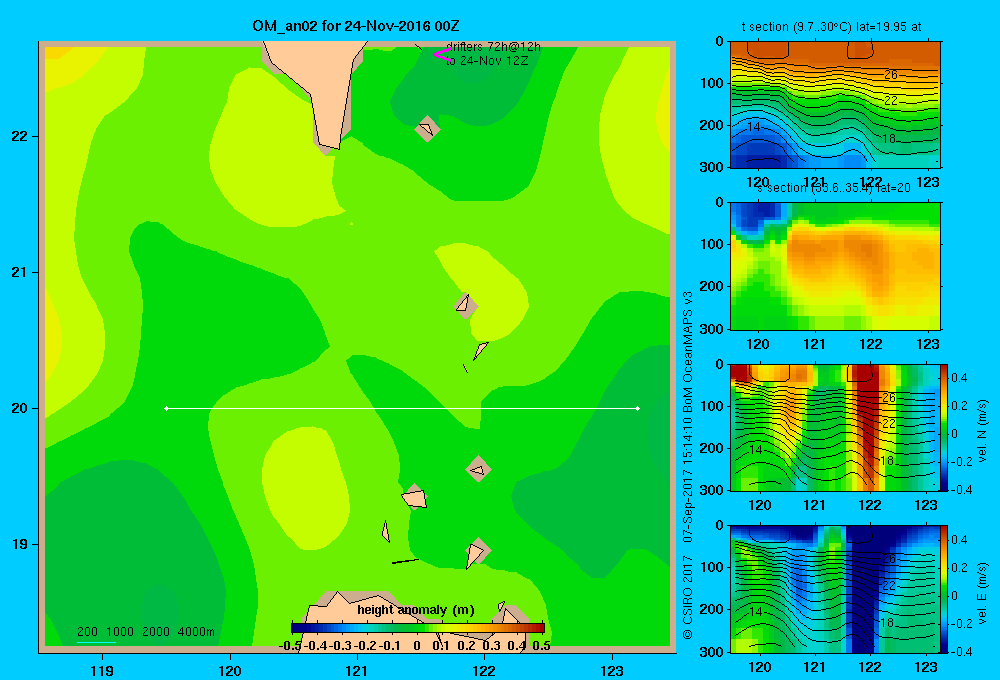Image resolution: width=1000 pixels, height=680 pixels.
Task: Click longitude label 123 below the main map
Action: (x=612, y=670)
